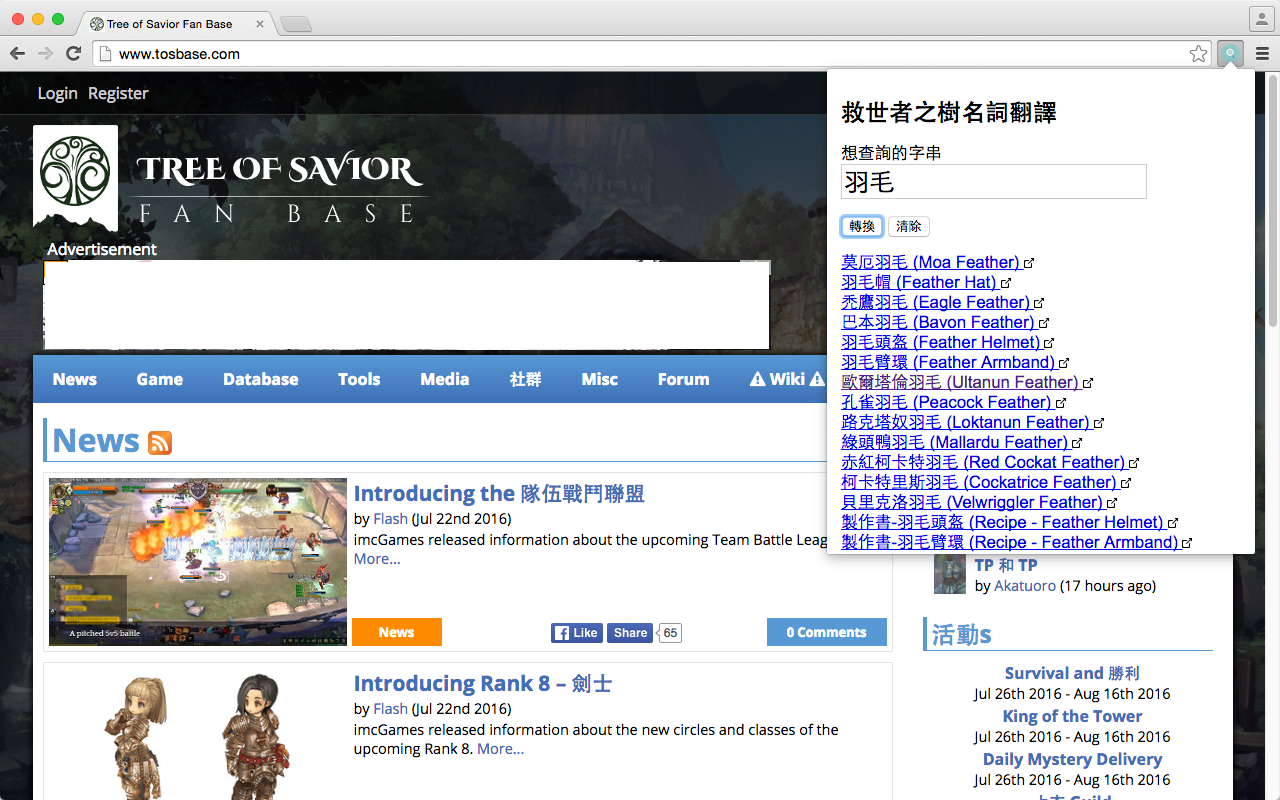
Task: Click the 轉換 convert button
Action: (x=862, y=226)
